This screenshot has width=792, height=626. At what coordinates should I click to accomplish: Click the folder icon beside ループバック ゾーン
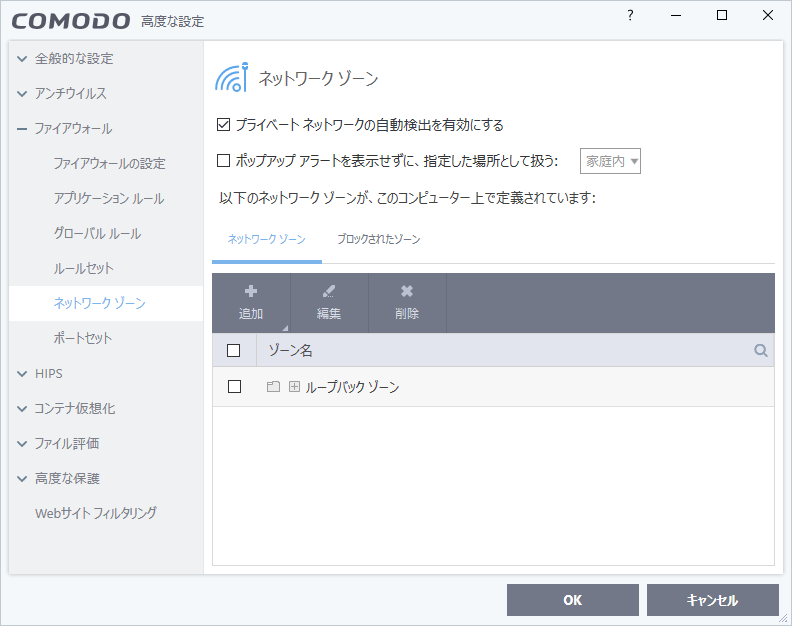(273, 387)
